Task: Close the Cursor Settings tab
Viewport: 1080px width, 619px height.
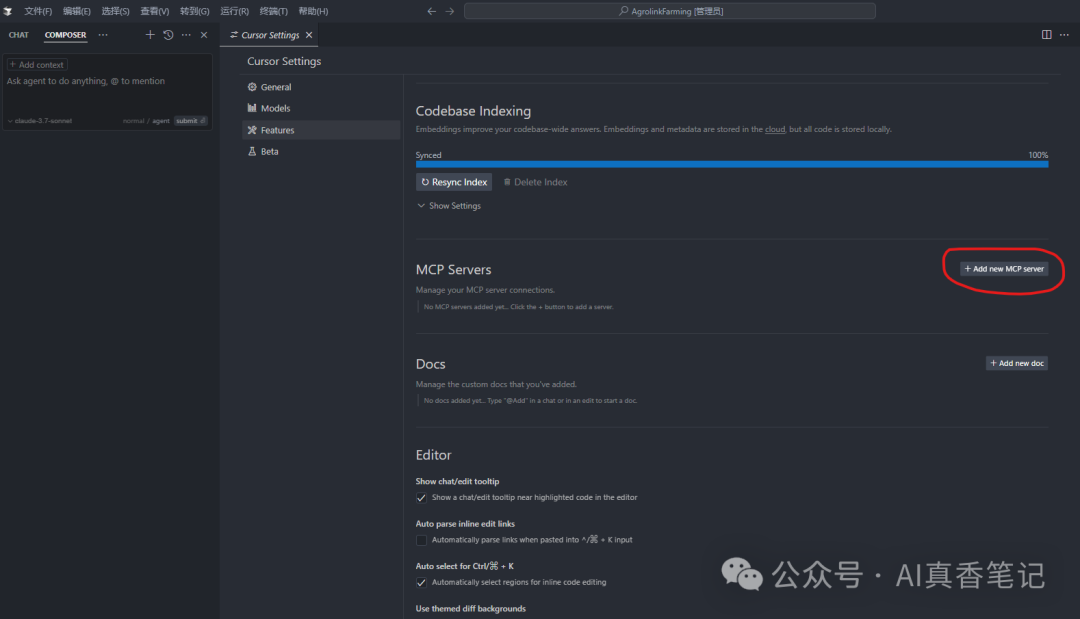Action: [309, 35]
